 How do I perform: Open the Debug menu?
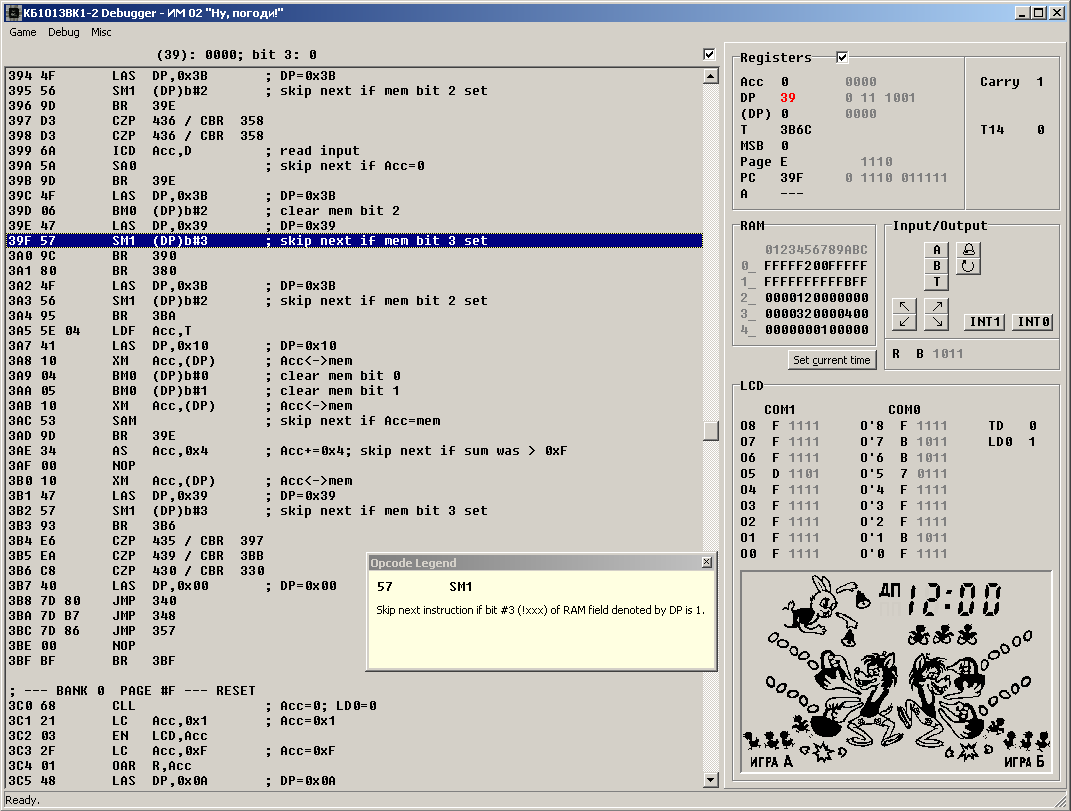tap(64, 32)
